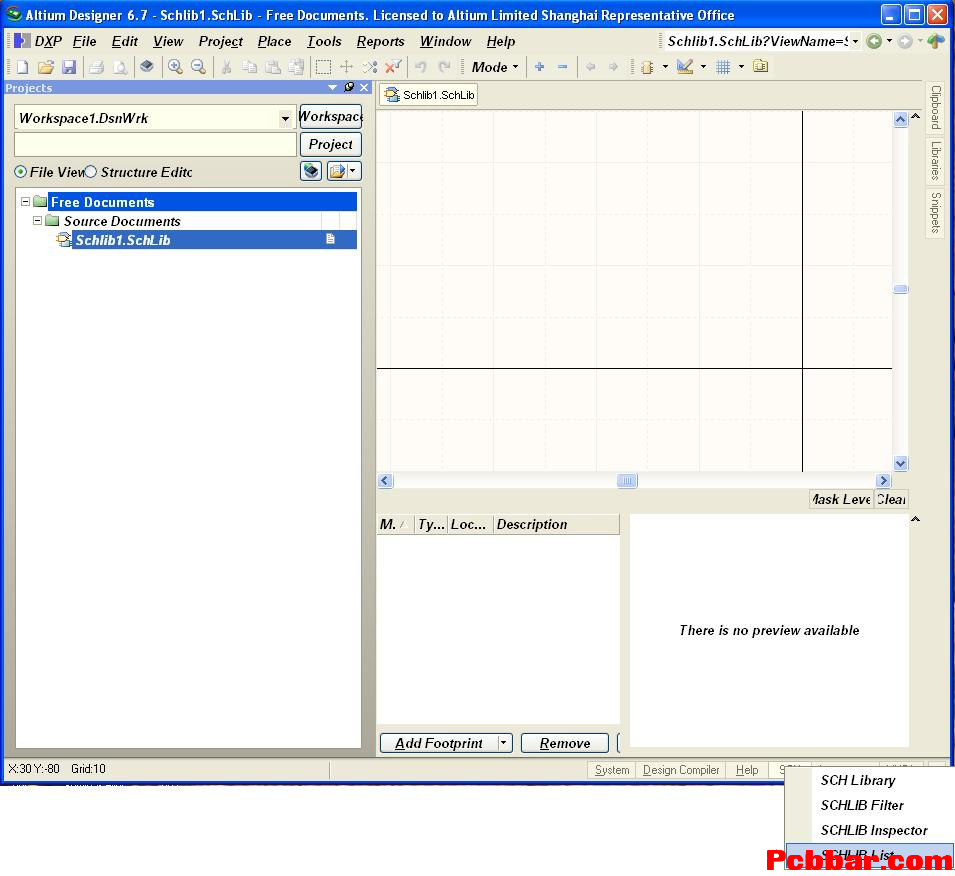Click the drawing tools pencil icon
The height and width of the screenshot is (876, 955).
pyautogui.click(x=685, y=67)
